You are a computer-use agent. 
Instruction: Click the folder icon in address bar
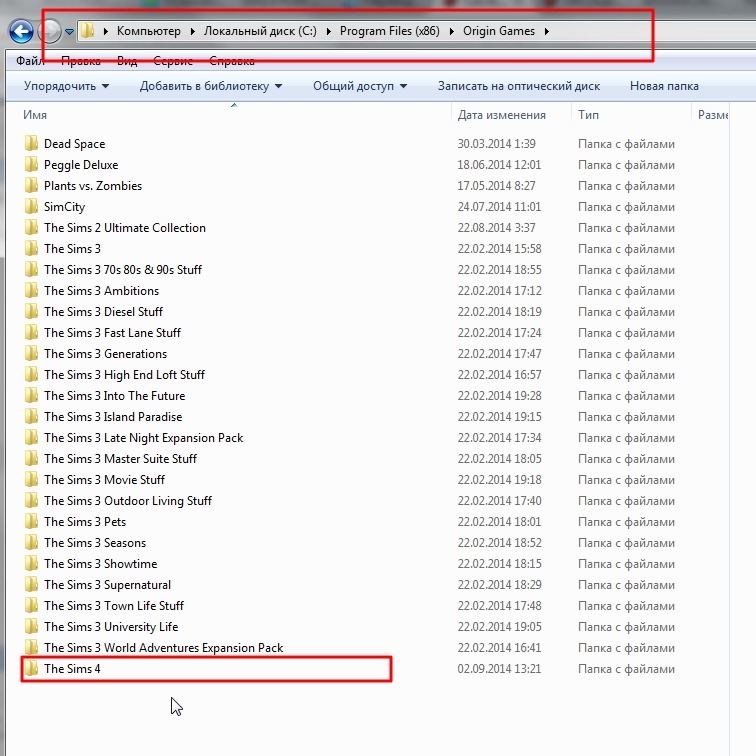pyautogui.click(x=87, y=30)
